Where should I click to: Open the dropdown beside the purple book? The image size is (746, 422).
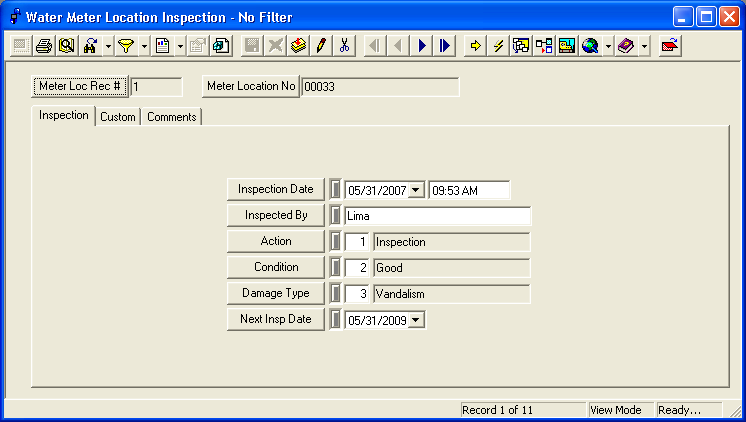(644, 46)
